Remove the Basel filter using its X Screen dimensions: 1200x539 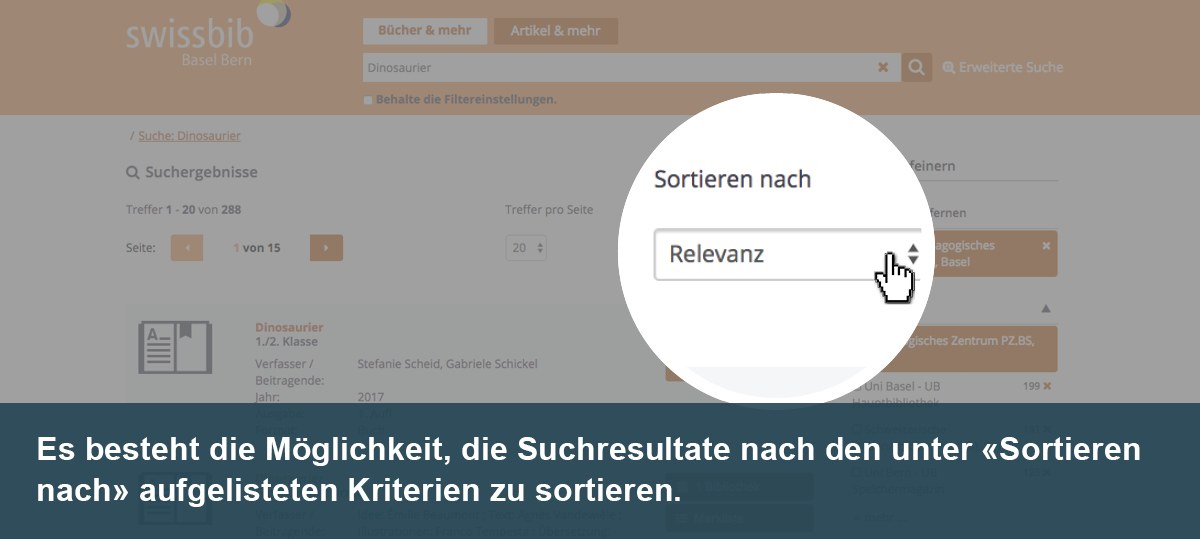tap(1046, 245)
